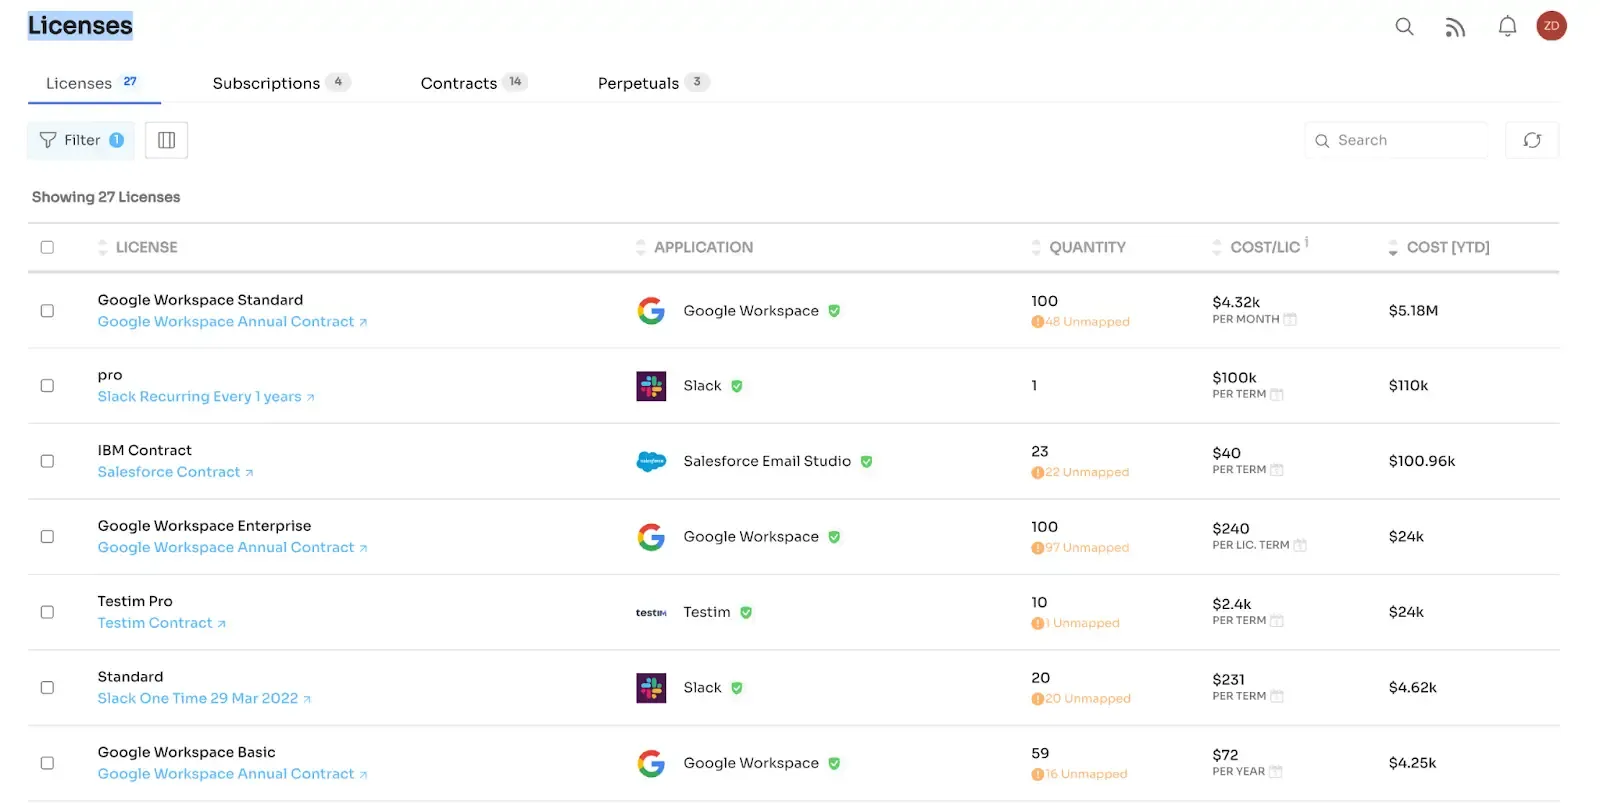Click the column layout toggle icon
The height and width of the screenshot is (809, 1600).
coord(167,140)
